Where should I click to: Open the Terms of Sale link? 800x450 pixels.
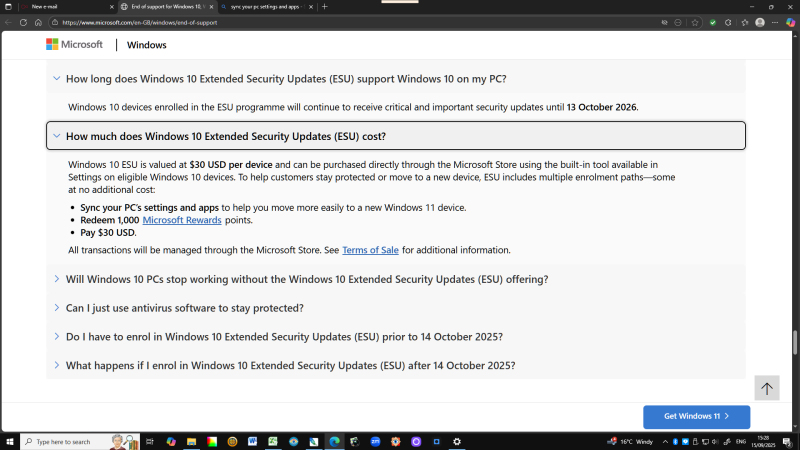pyautogui.click(x=370, y=250)
